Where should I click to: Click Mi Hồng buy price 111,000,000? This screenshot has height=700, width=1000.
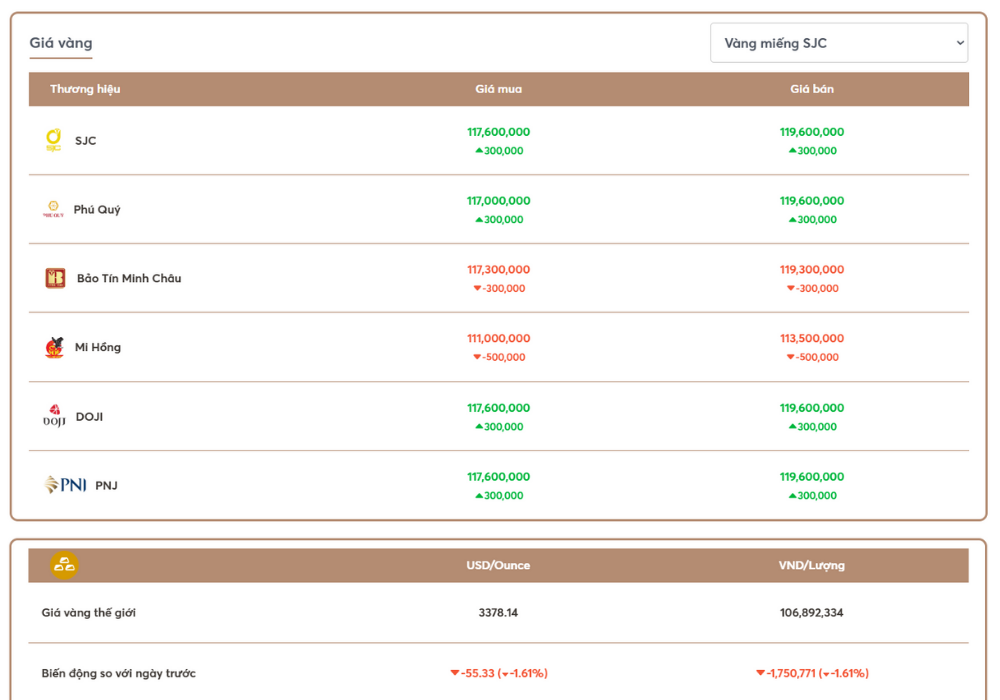click(x=498, y=339)
